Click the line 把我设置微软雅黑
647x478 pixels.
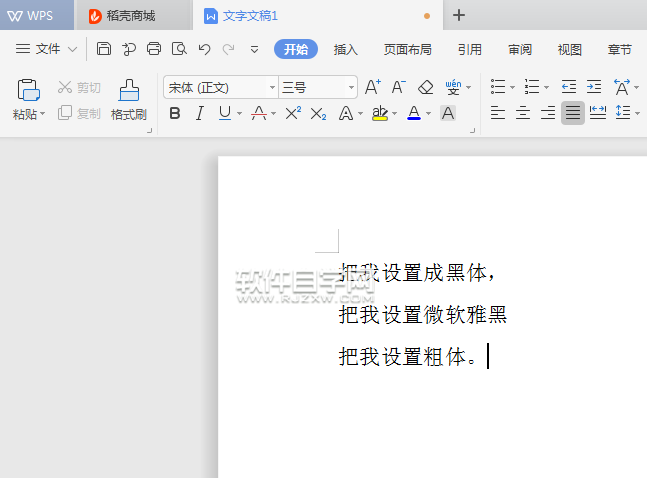click(x=423, y=314)
